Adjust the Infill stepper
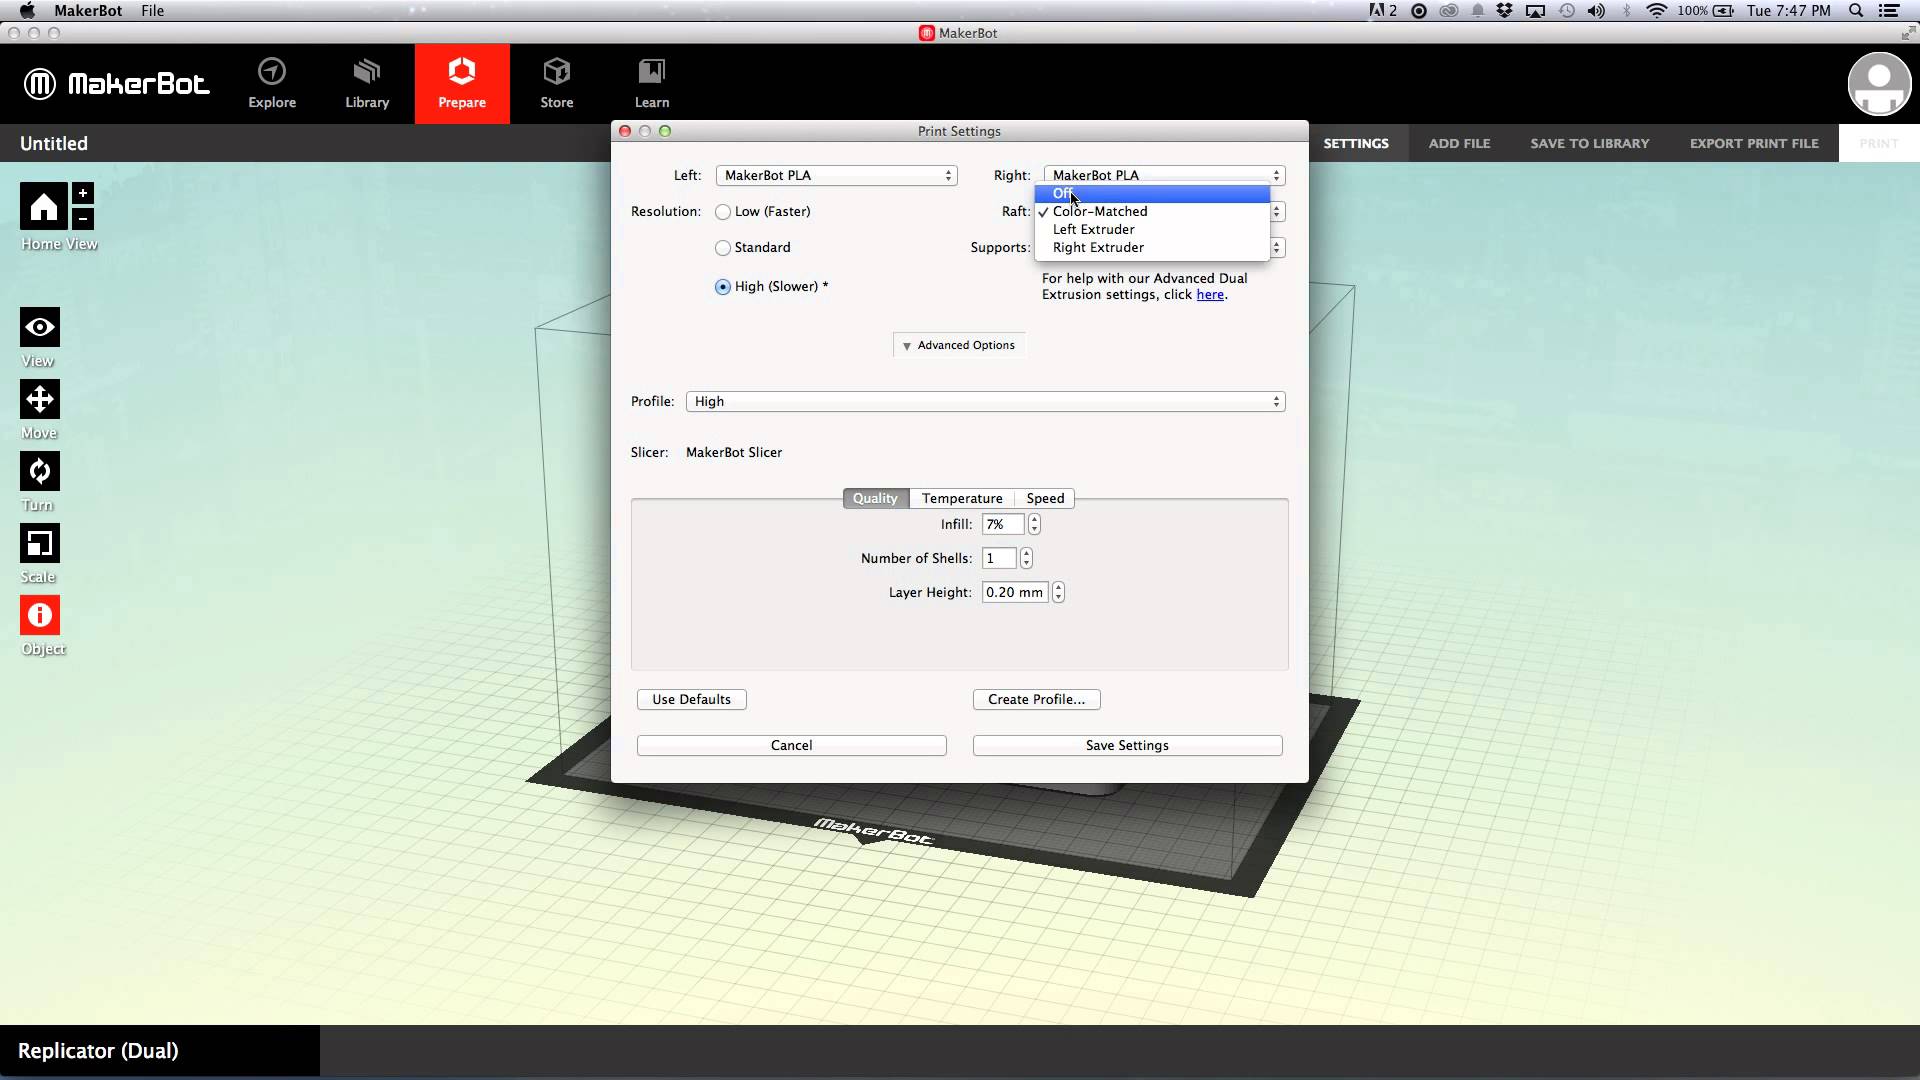This screenshot has height=1080, width=1920. tap(1034, 525)
